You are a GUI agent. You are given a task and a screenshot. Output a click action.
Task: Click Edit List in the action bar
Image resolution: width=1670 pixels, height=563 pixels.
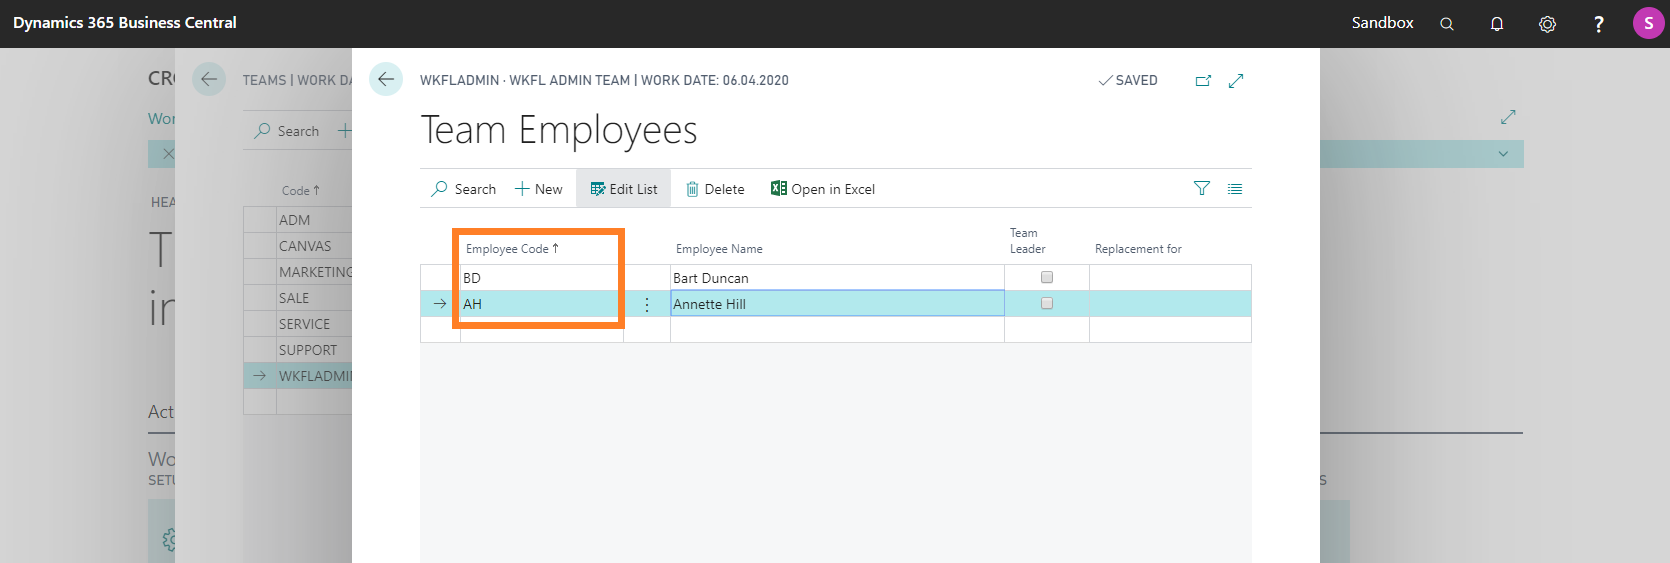(624, 189)
